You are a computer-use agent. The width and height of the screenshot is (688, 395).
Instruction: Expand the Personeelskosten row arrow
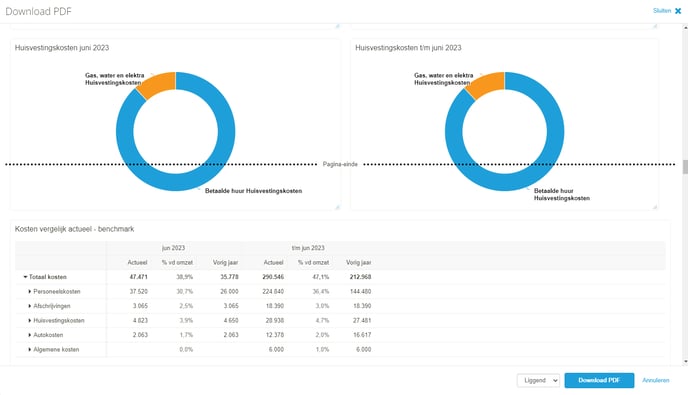click(29, 291)
